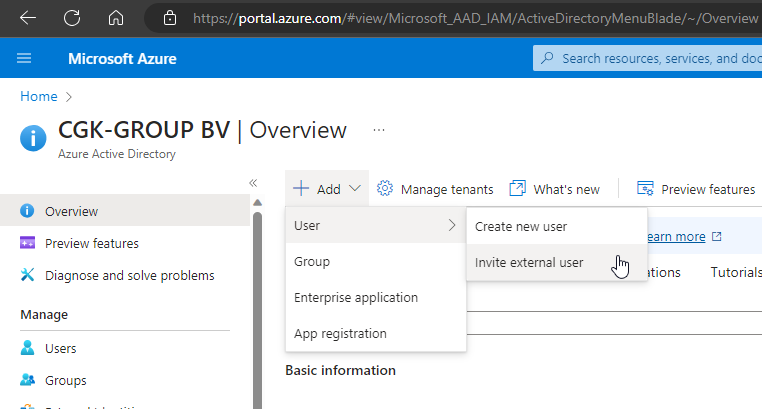This screenshot has width=762, height=409.
Task: Click the Home breadcrumb link
Action: 39,96
